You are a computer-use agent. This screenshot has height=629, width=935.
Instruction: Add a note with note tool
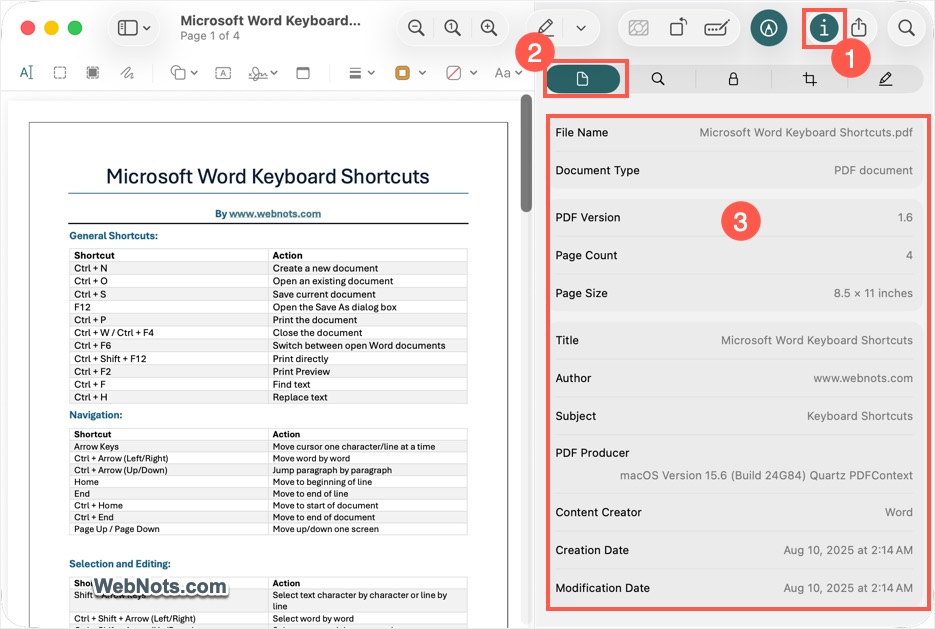(x=303, y=73)
